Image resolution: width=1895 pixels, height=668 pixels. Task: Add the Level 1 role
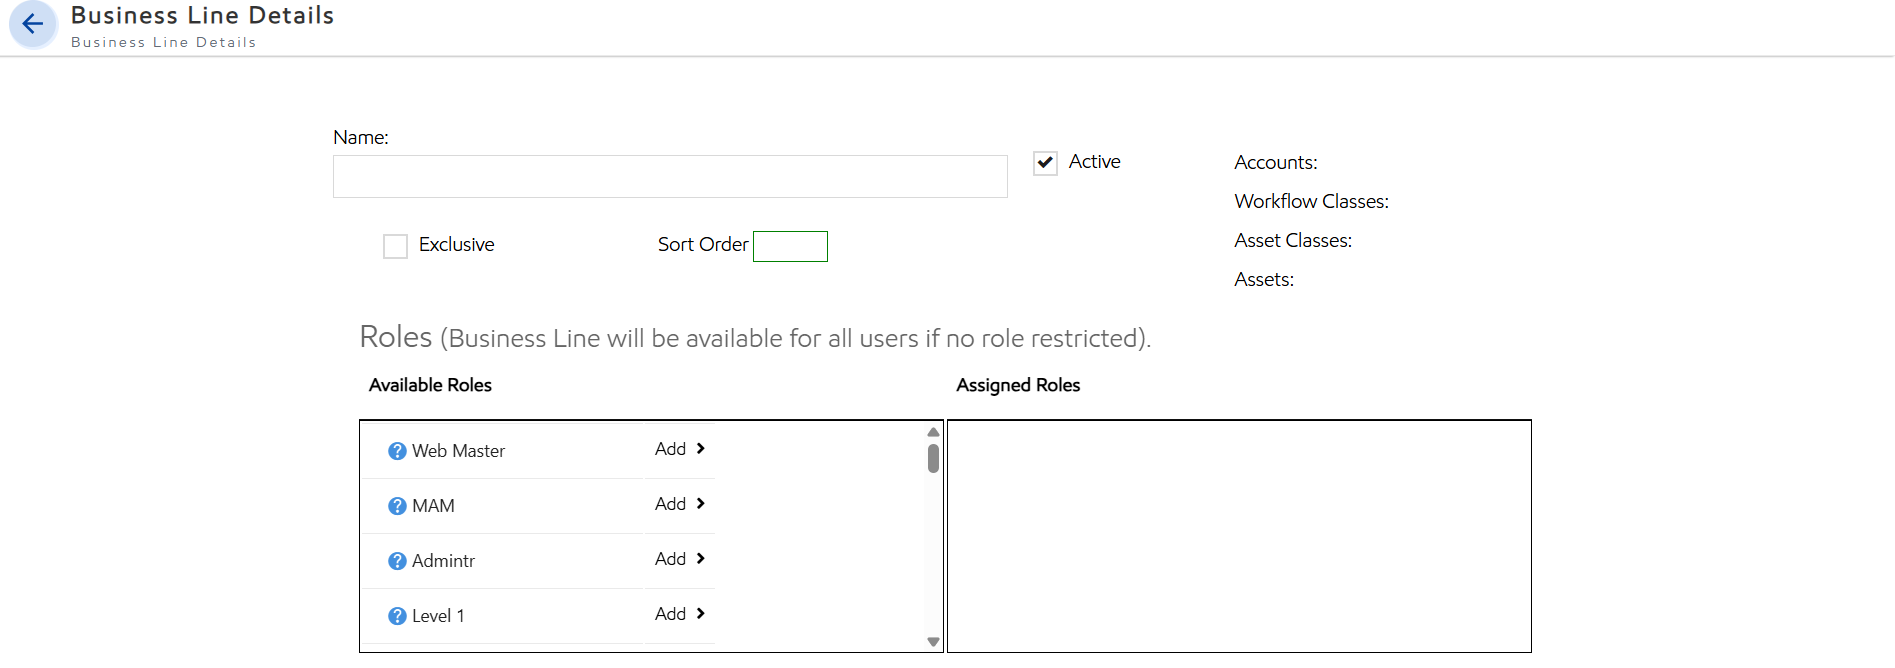(680, 614)
